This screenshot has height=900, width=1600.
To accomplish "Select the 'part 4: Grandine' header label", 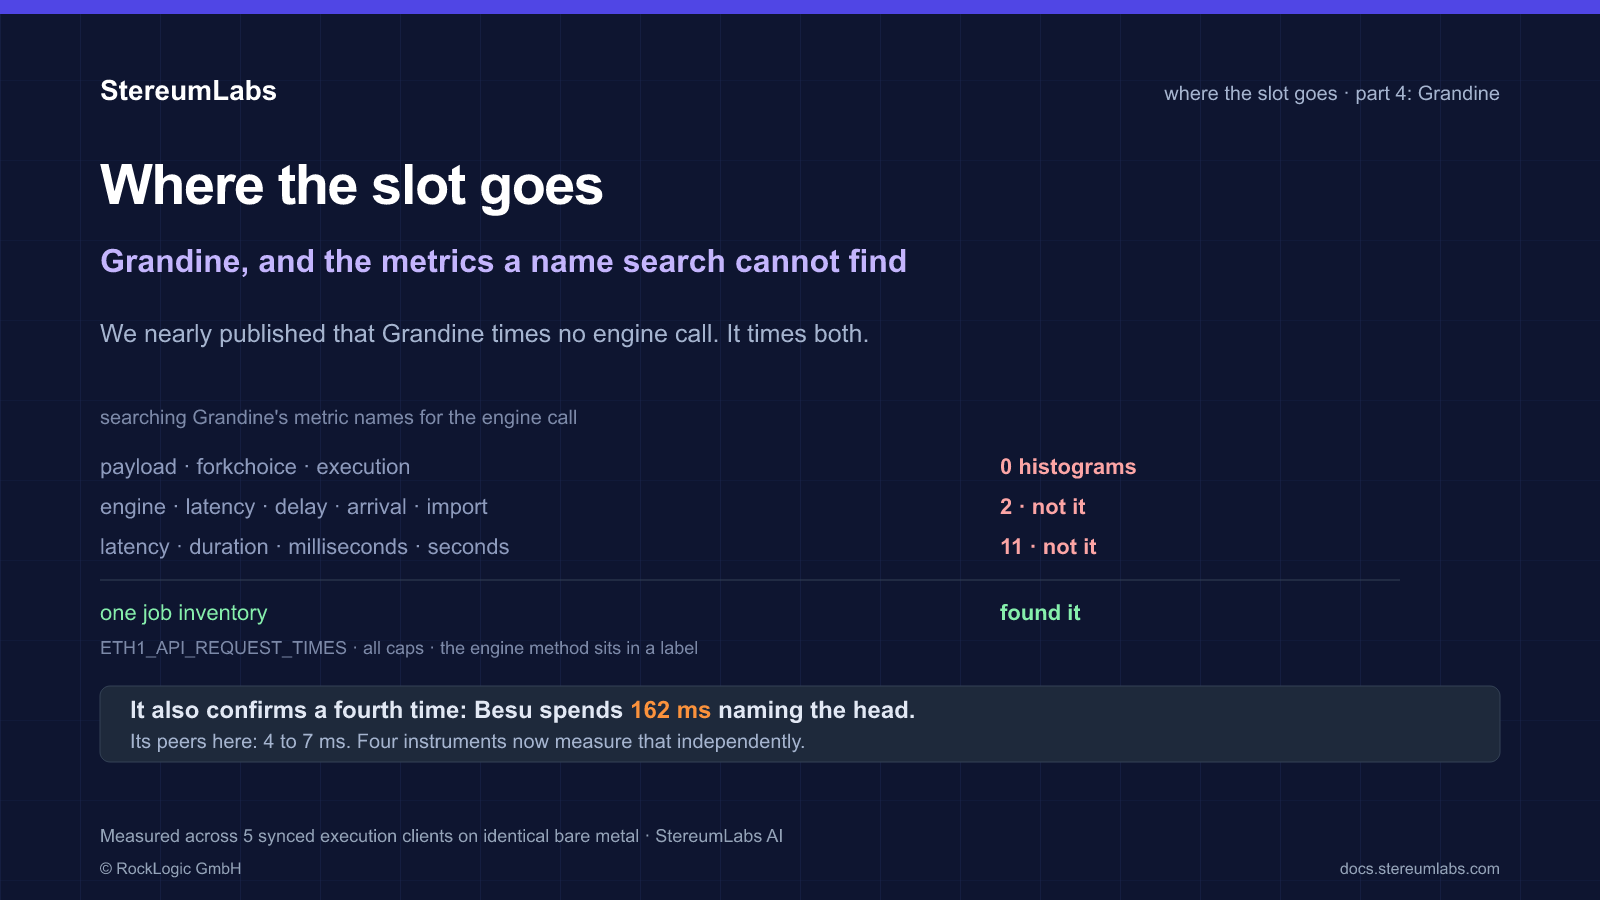I will point(1427,93).
